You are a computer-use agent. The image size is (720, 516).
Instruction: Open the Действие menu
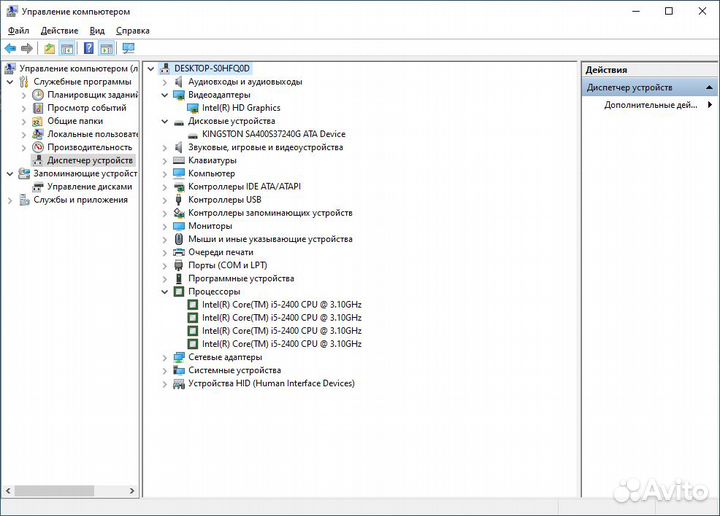point(59,31)
